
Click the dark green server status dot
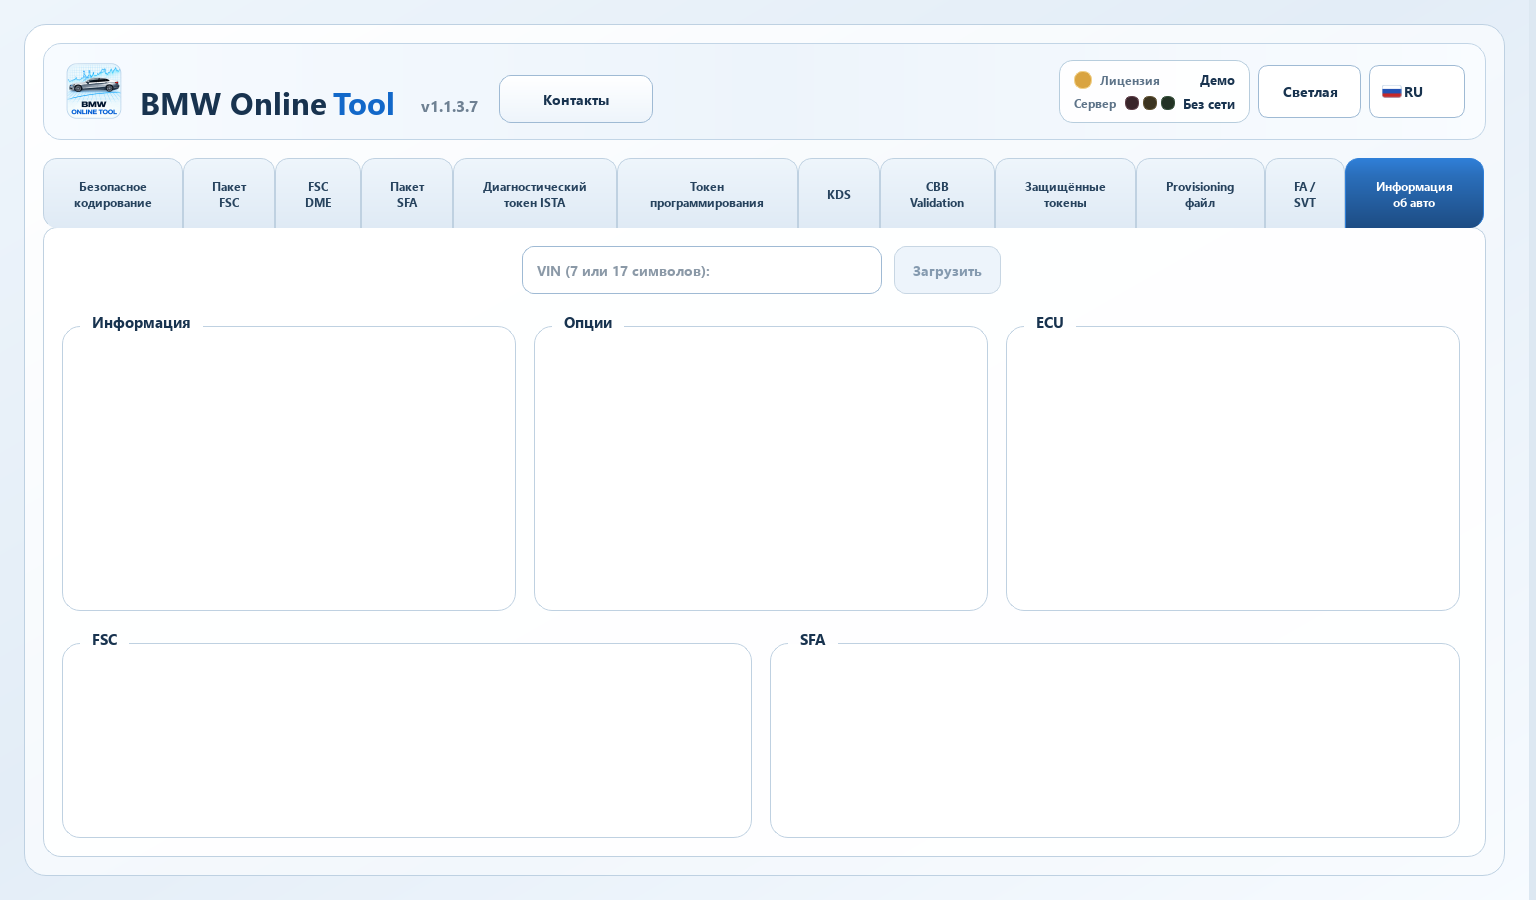[x=1168, y=103]
